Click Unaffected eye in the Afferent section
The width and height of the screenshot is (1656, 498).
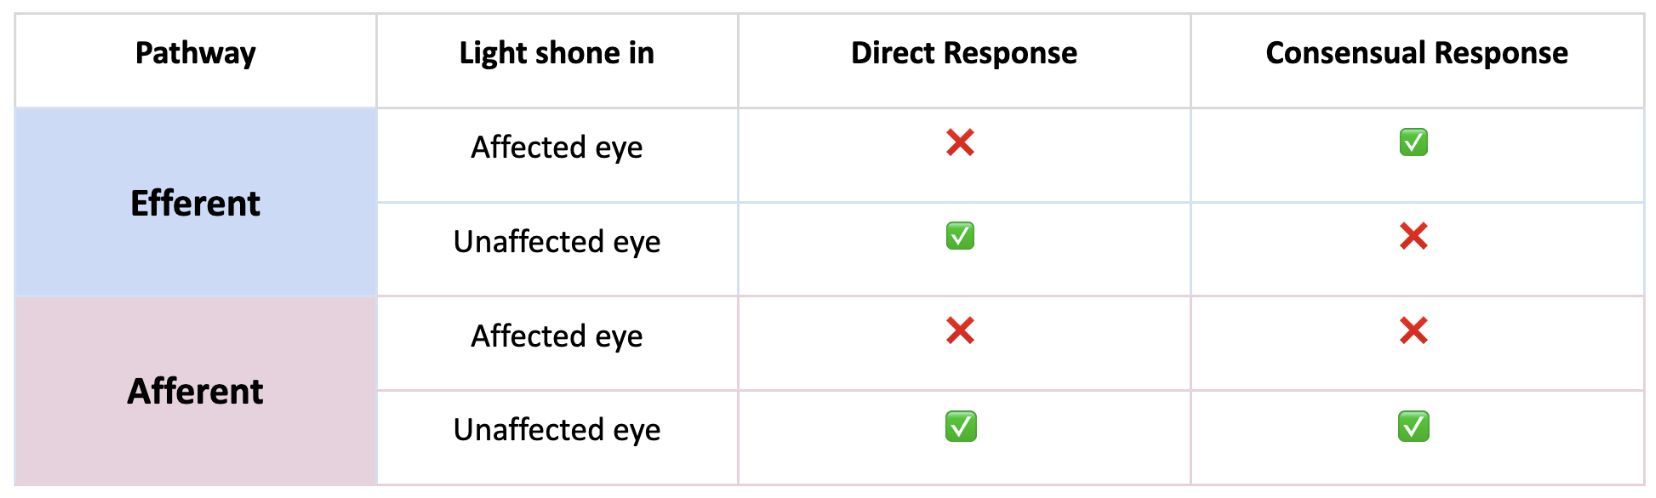556,430
